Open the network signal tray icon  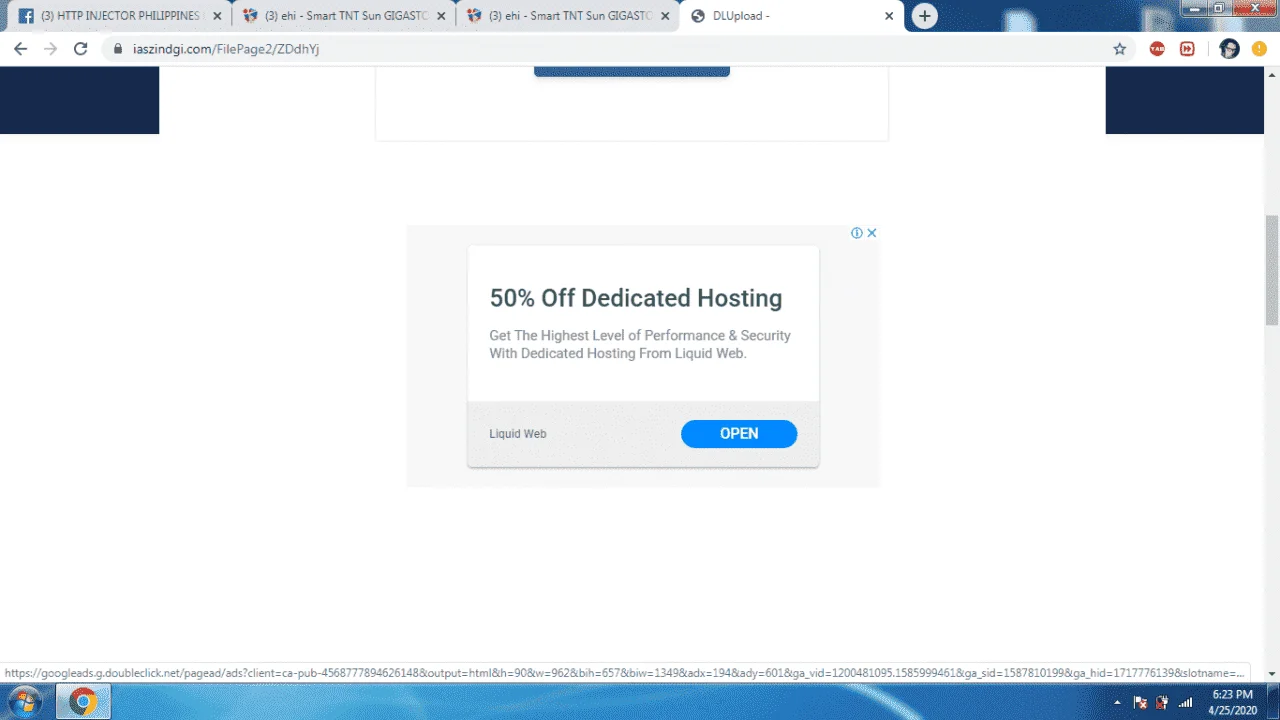click(x=1186, y=702)
